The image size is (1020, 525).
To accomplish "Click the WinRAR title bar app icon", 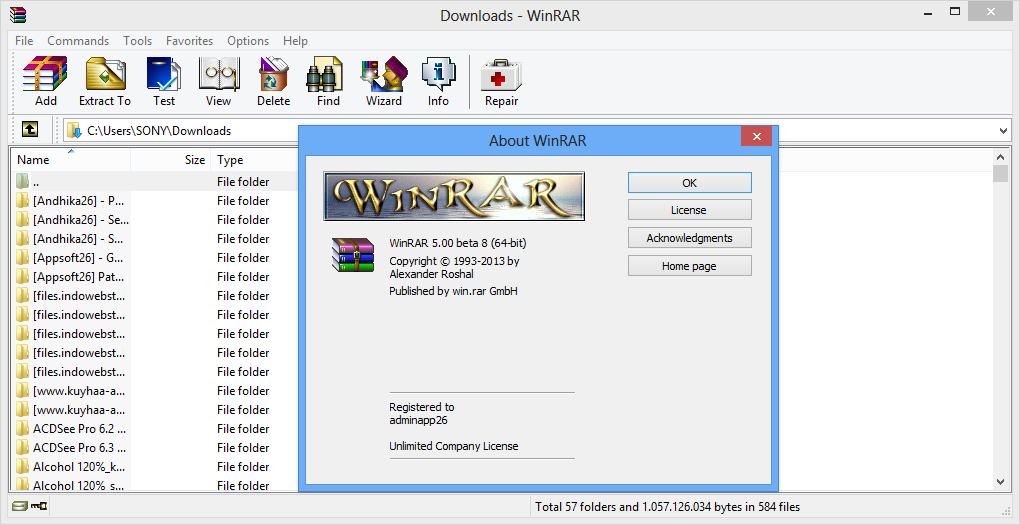I will tap(18, 14).
